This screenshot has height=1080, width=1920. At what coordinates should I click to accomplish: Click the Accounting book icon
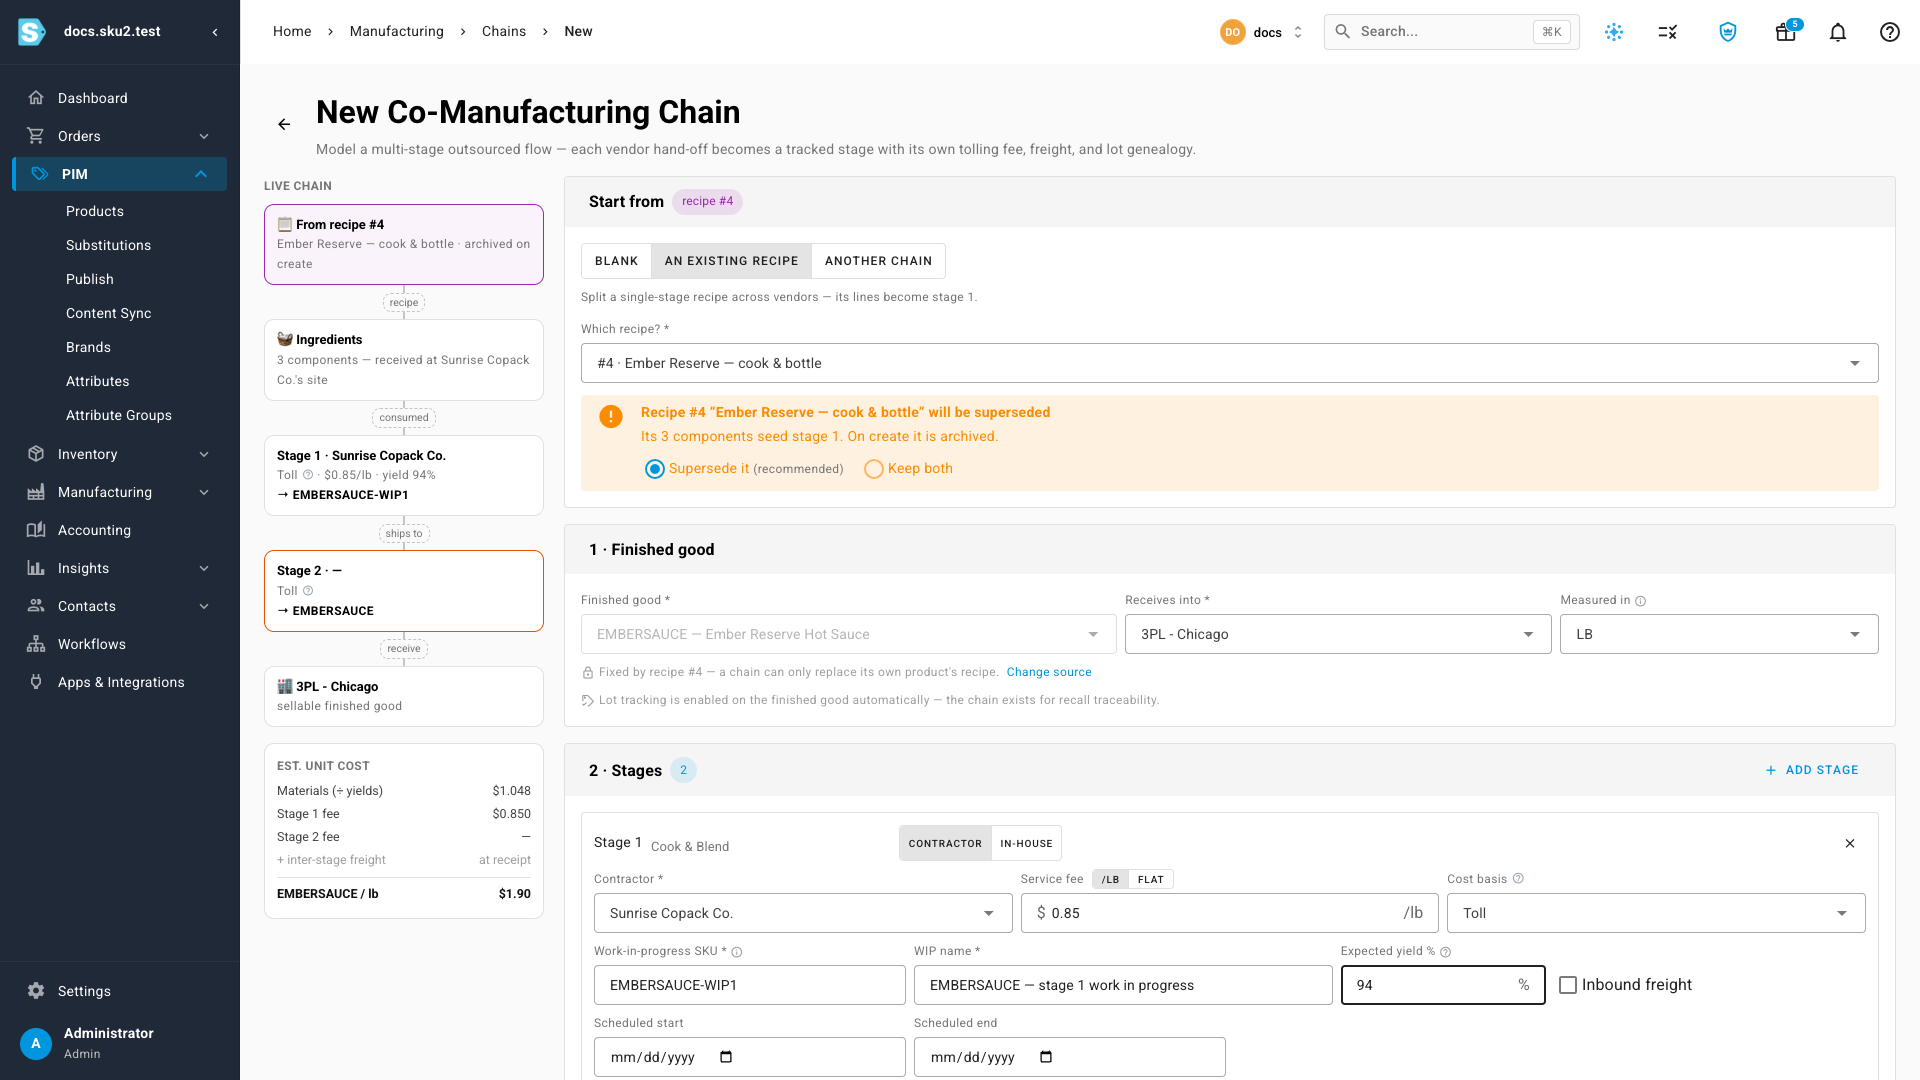[x=36, y=530]
